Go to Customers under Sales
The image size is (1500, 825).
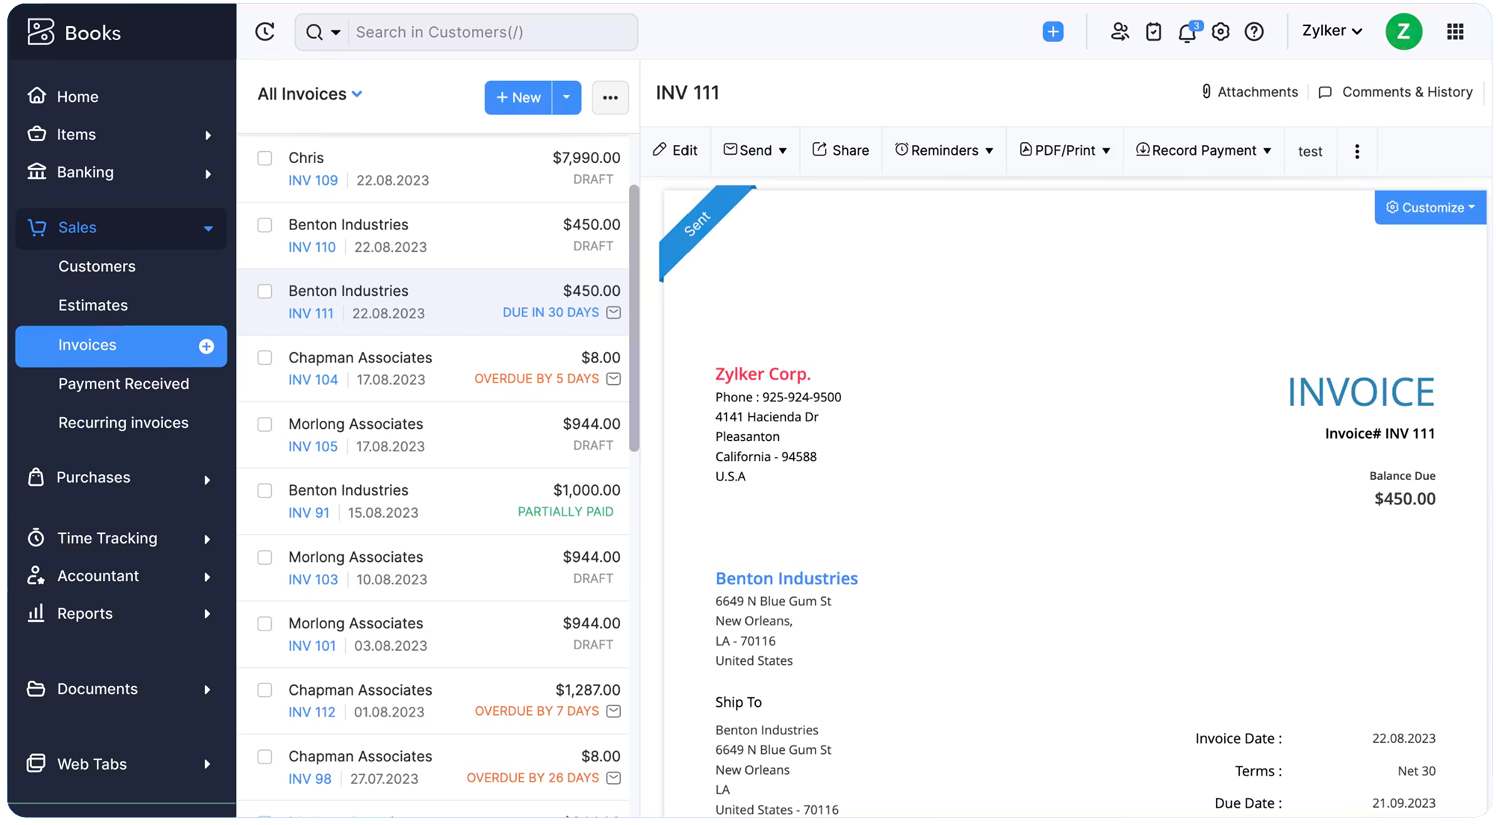point(97,266)
